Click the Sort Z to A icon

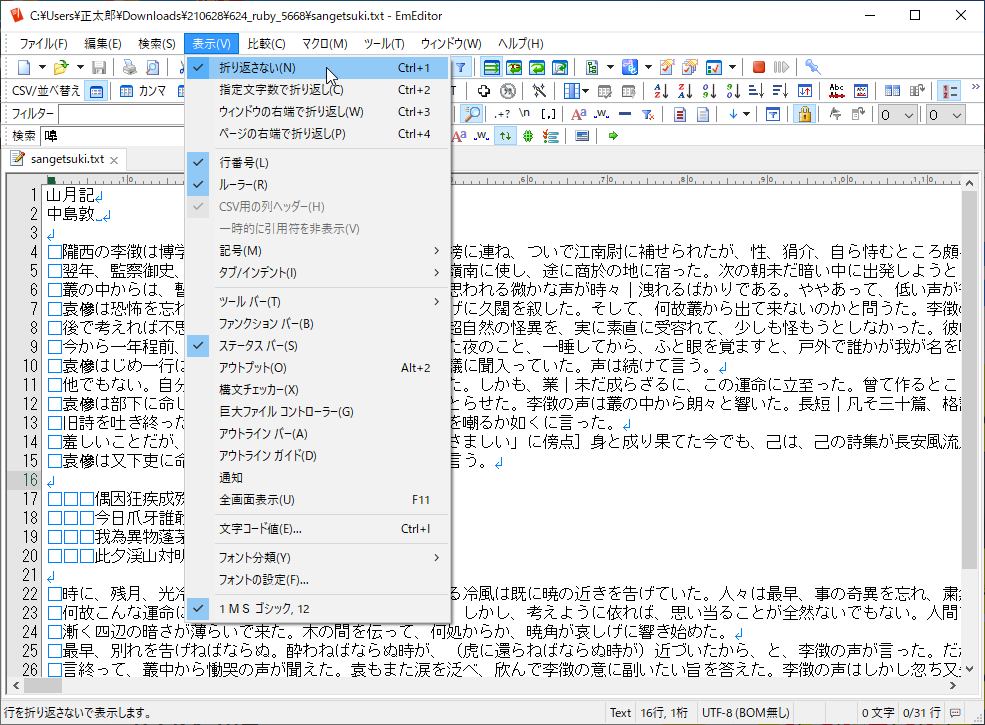point(685,91)
